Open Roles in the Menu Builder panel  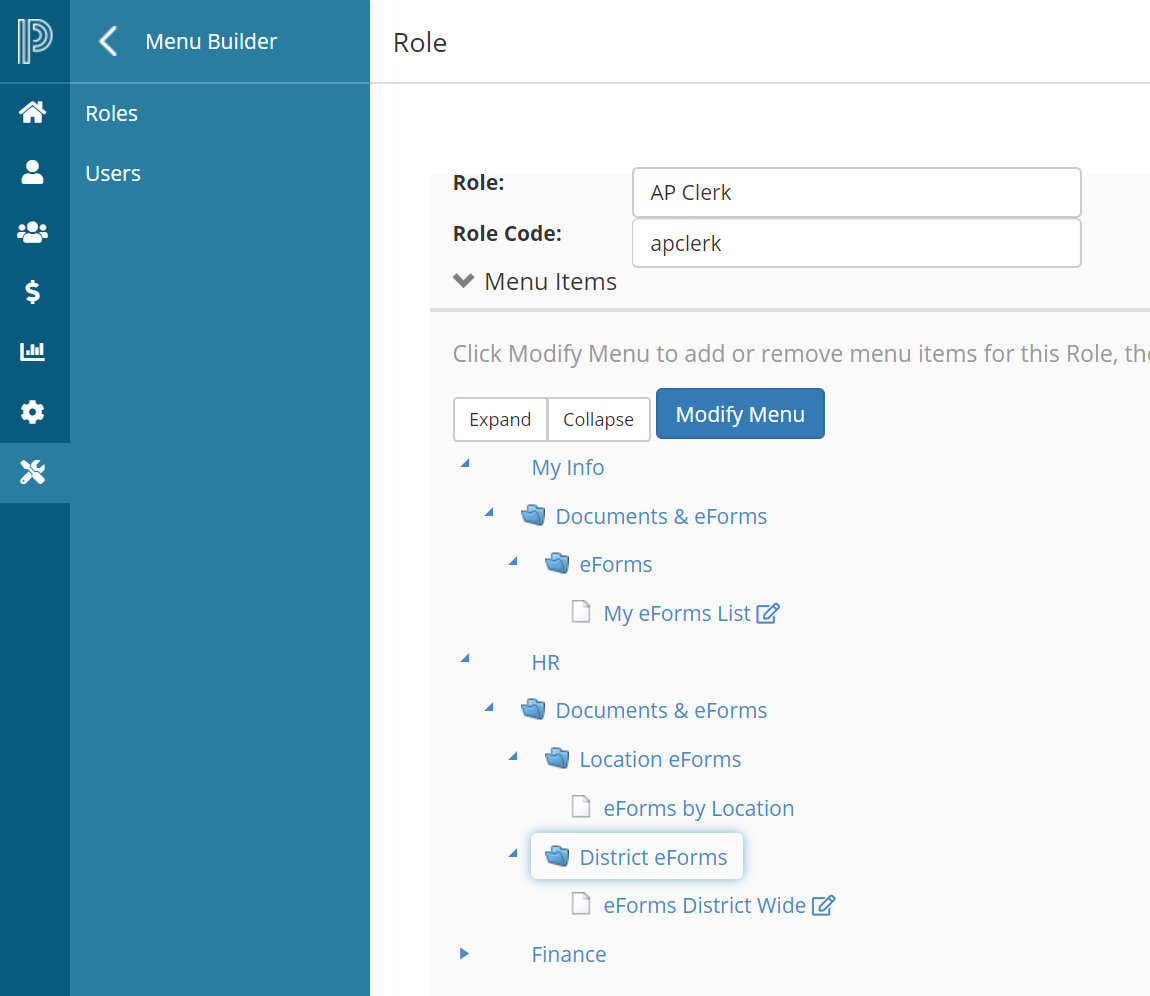(112, 114)
